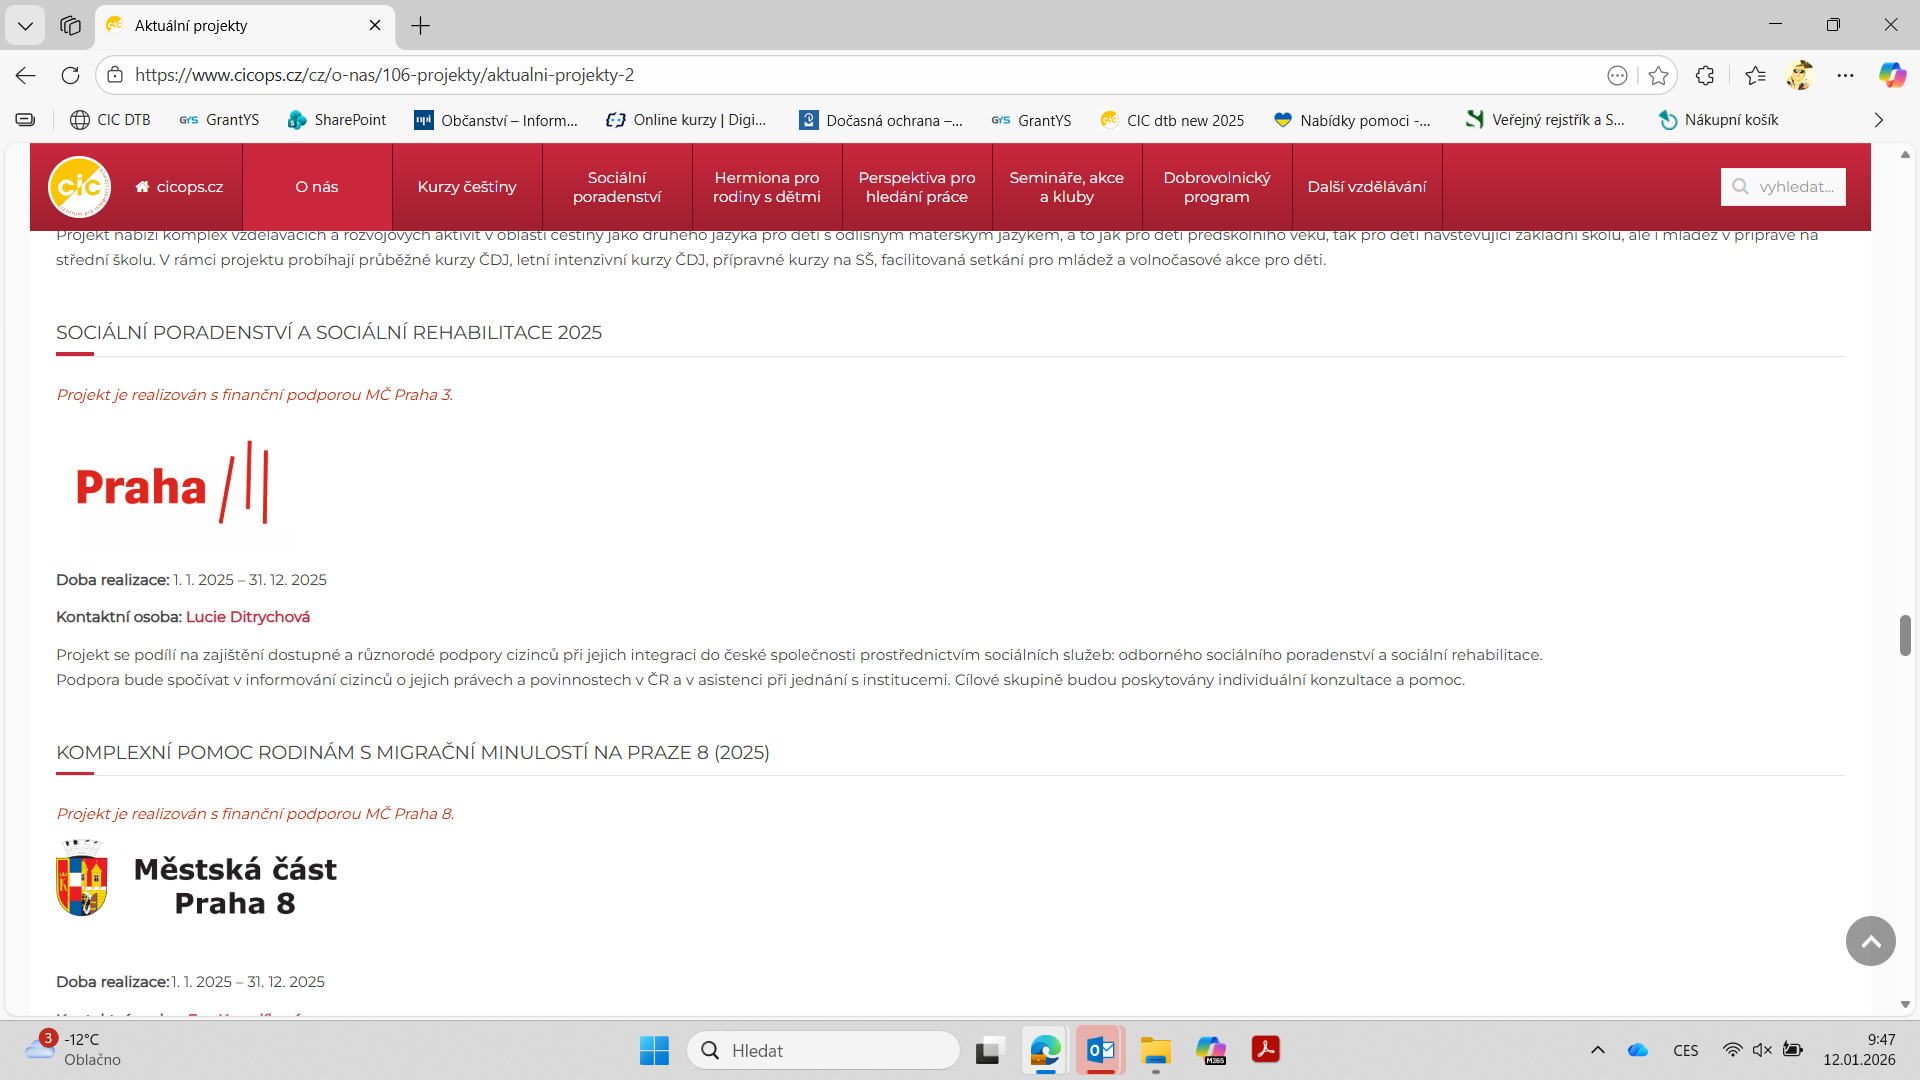1920x1080 pixels.
Task: Click the page vertical scrollbar thumb
Action: click(x=1905, y=635)
